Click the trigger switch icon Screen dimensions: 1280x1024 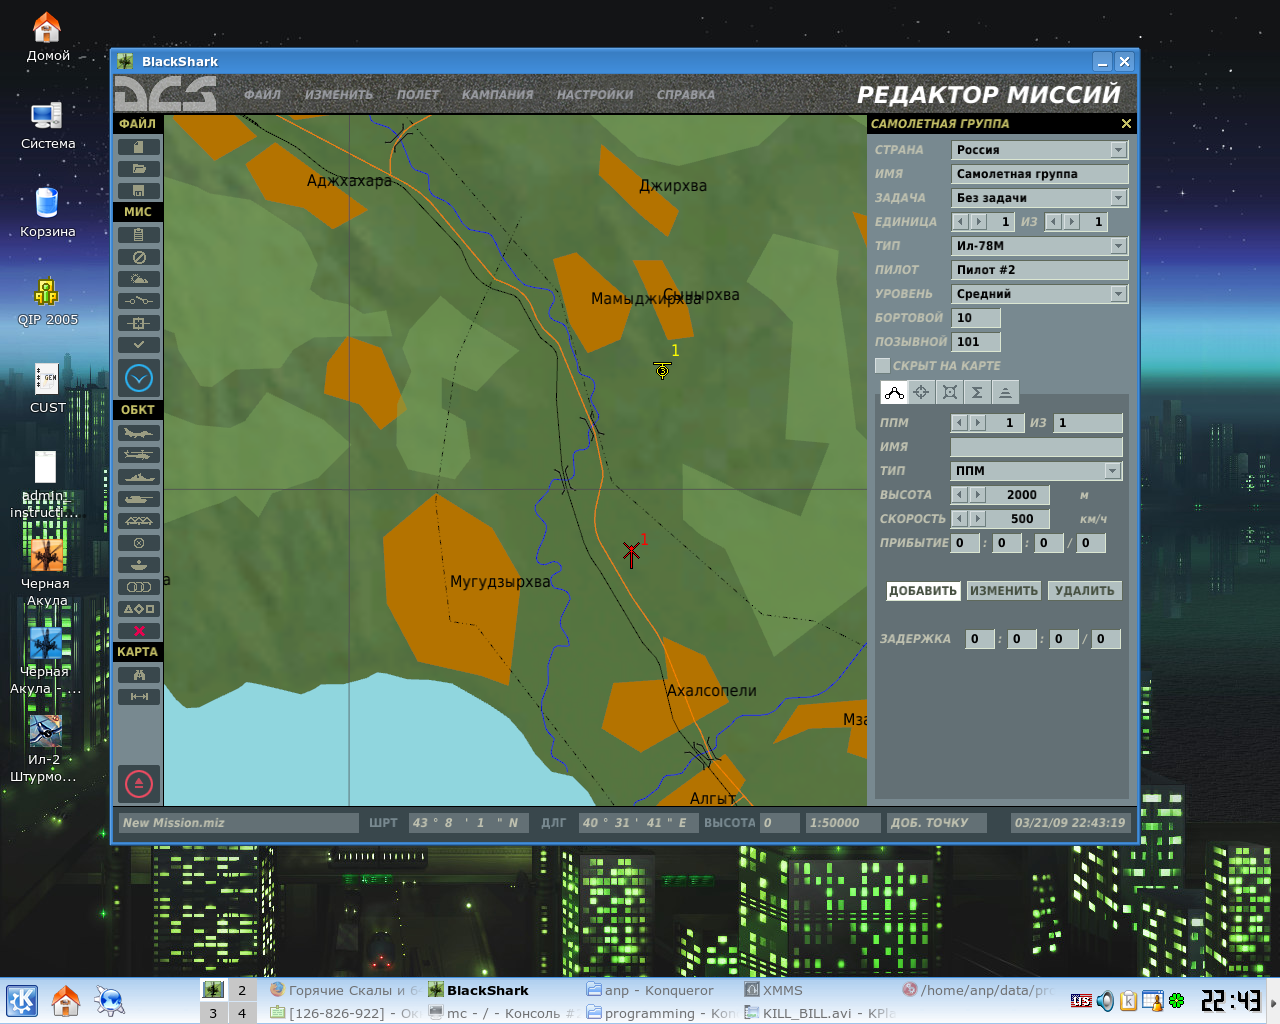pyautogui.click(x=138, y=301)
